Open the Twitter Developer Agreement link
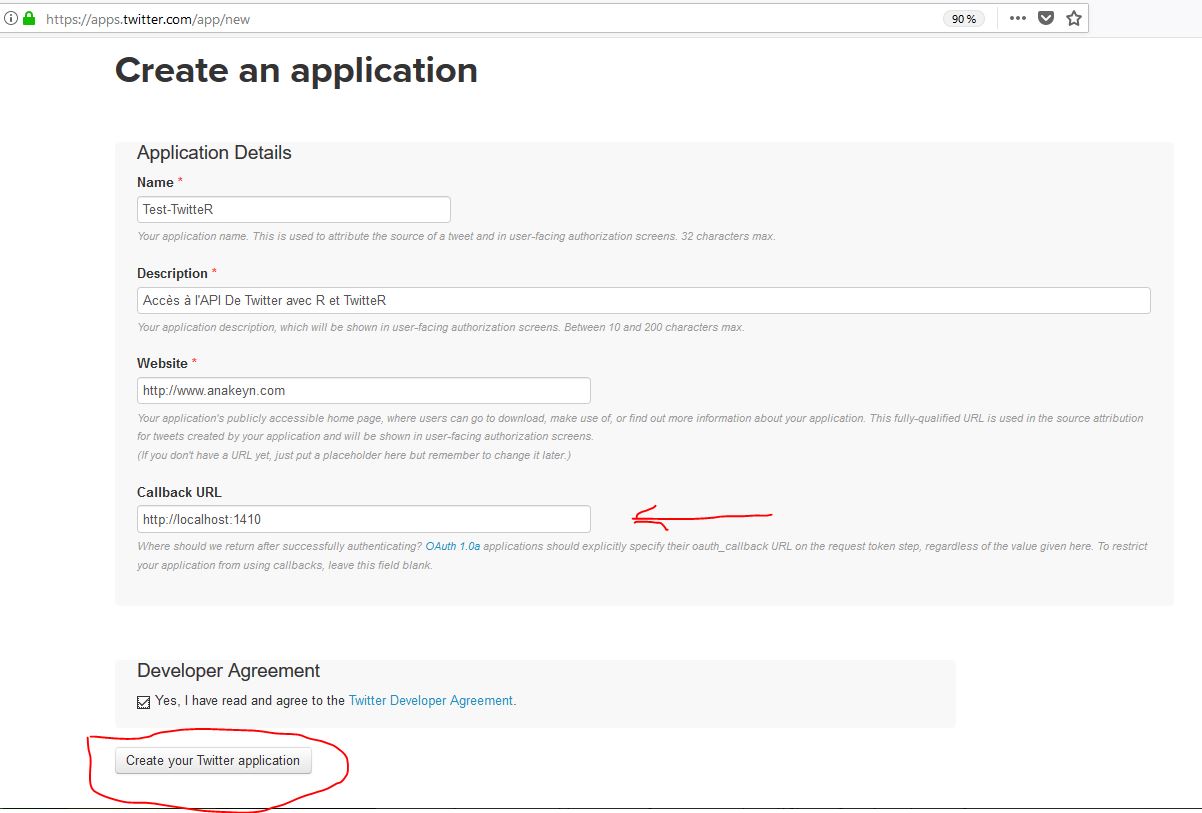The image size is (1202, 813). [x=431, y=701]
